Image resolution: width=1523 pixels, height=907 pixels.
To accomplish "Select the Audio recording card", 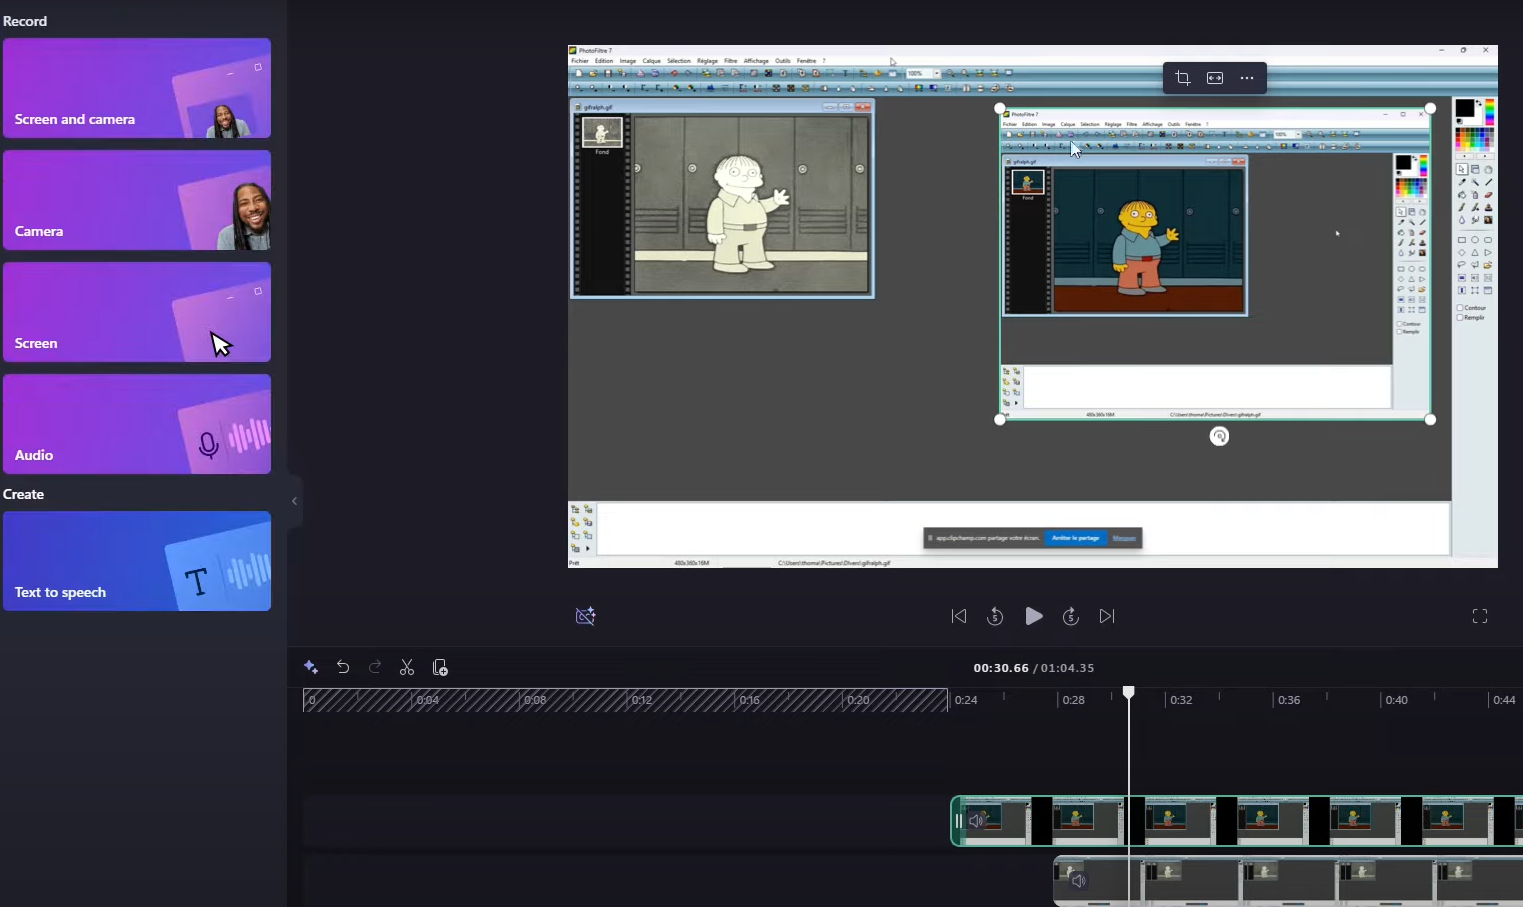I will click(x=137, y=424).
